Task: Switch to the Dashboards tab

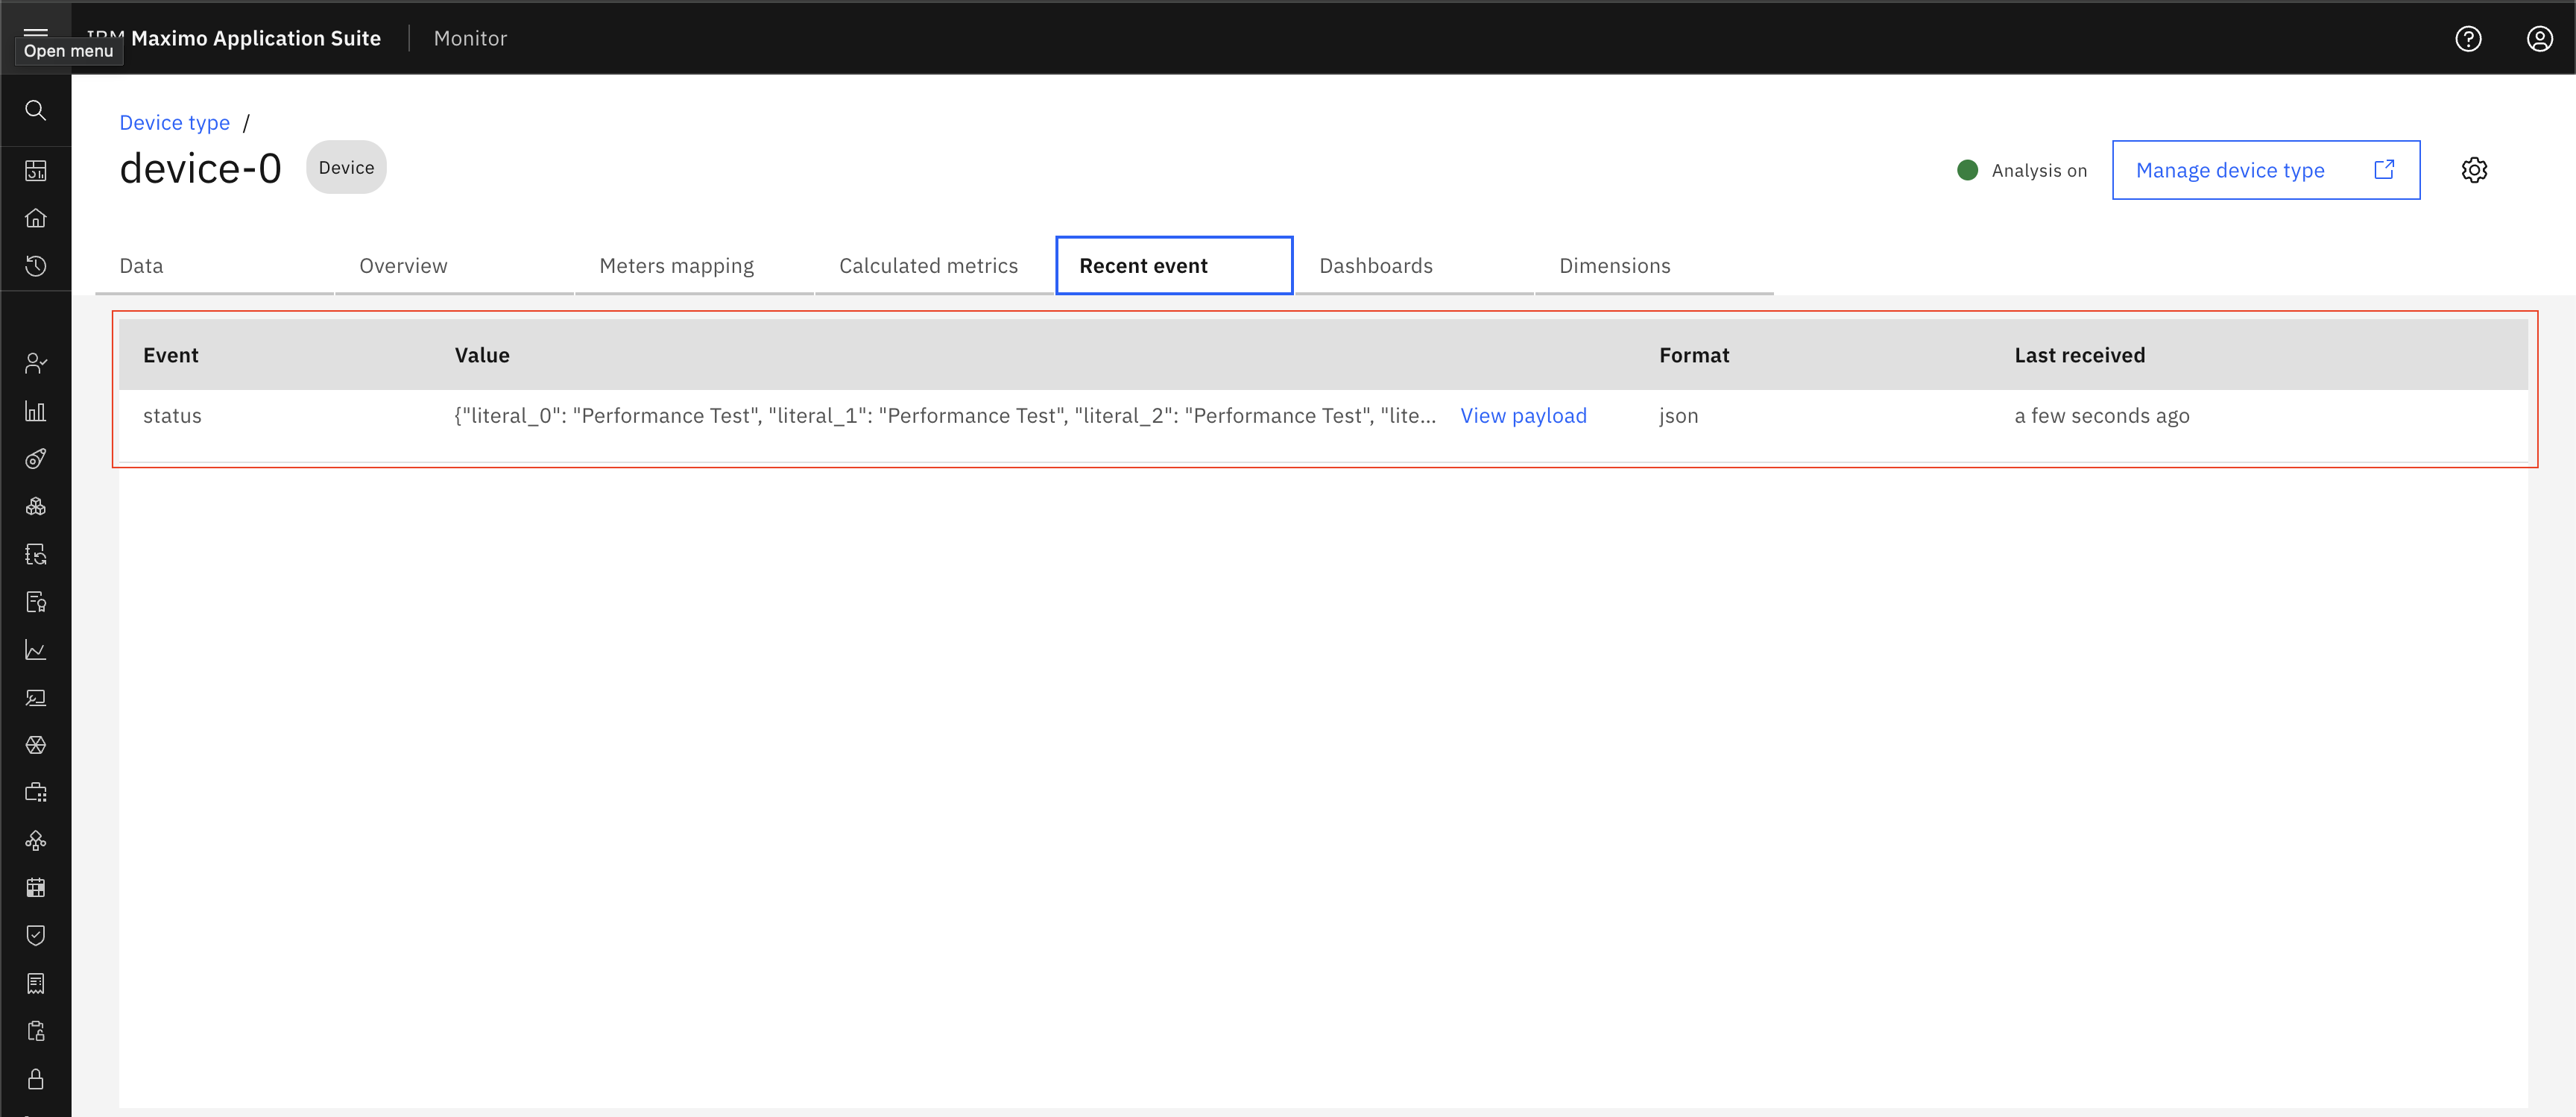Action: coord(1415,266)
